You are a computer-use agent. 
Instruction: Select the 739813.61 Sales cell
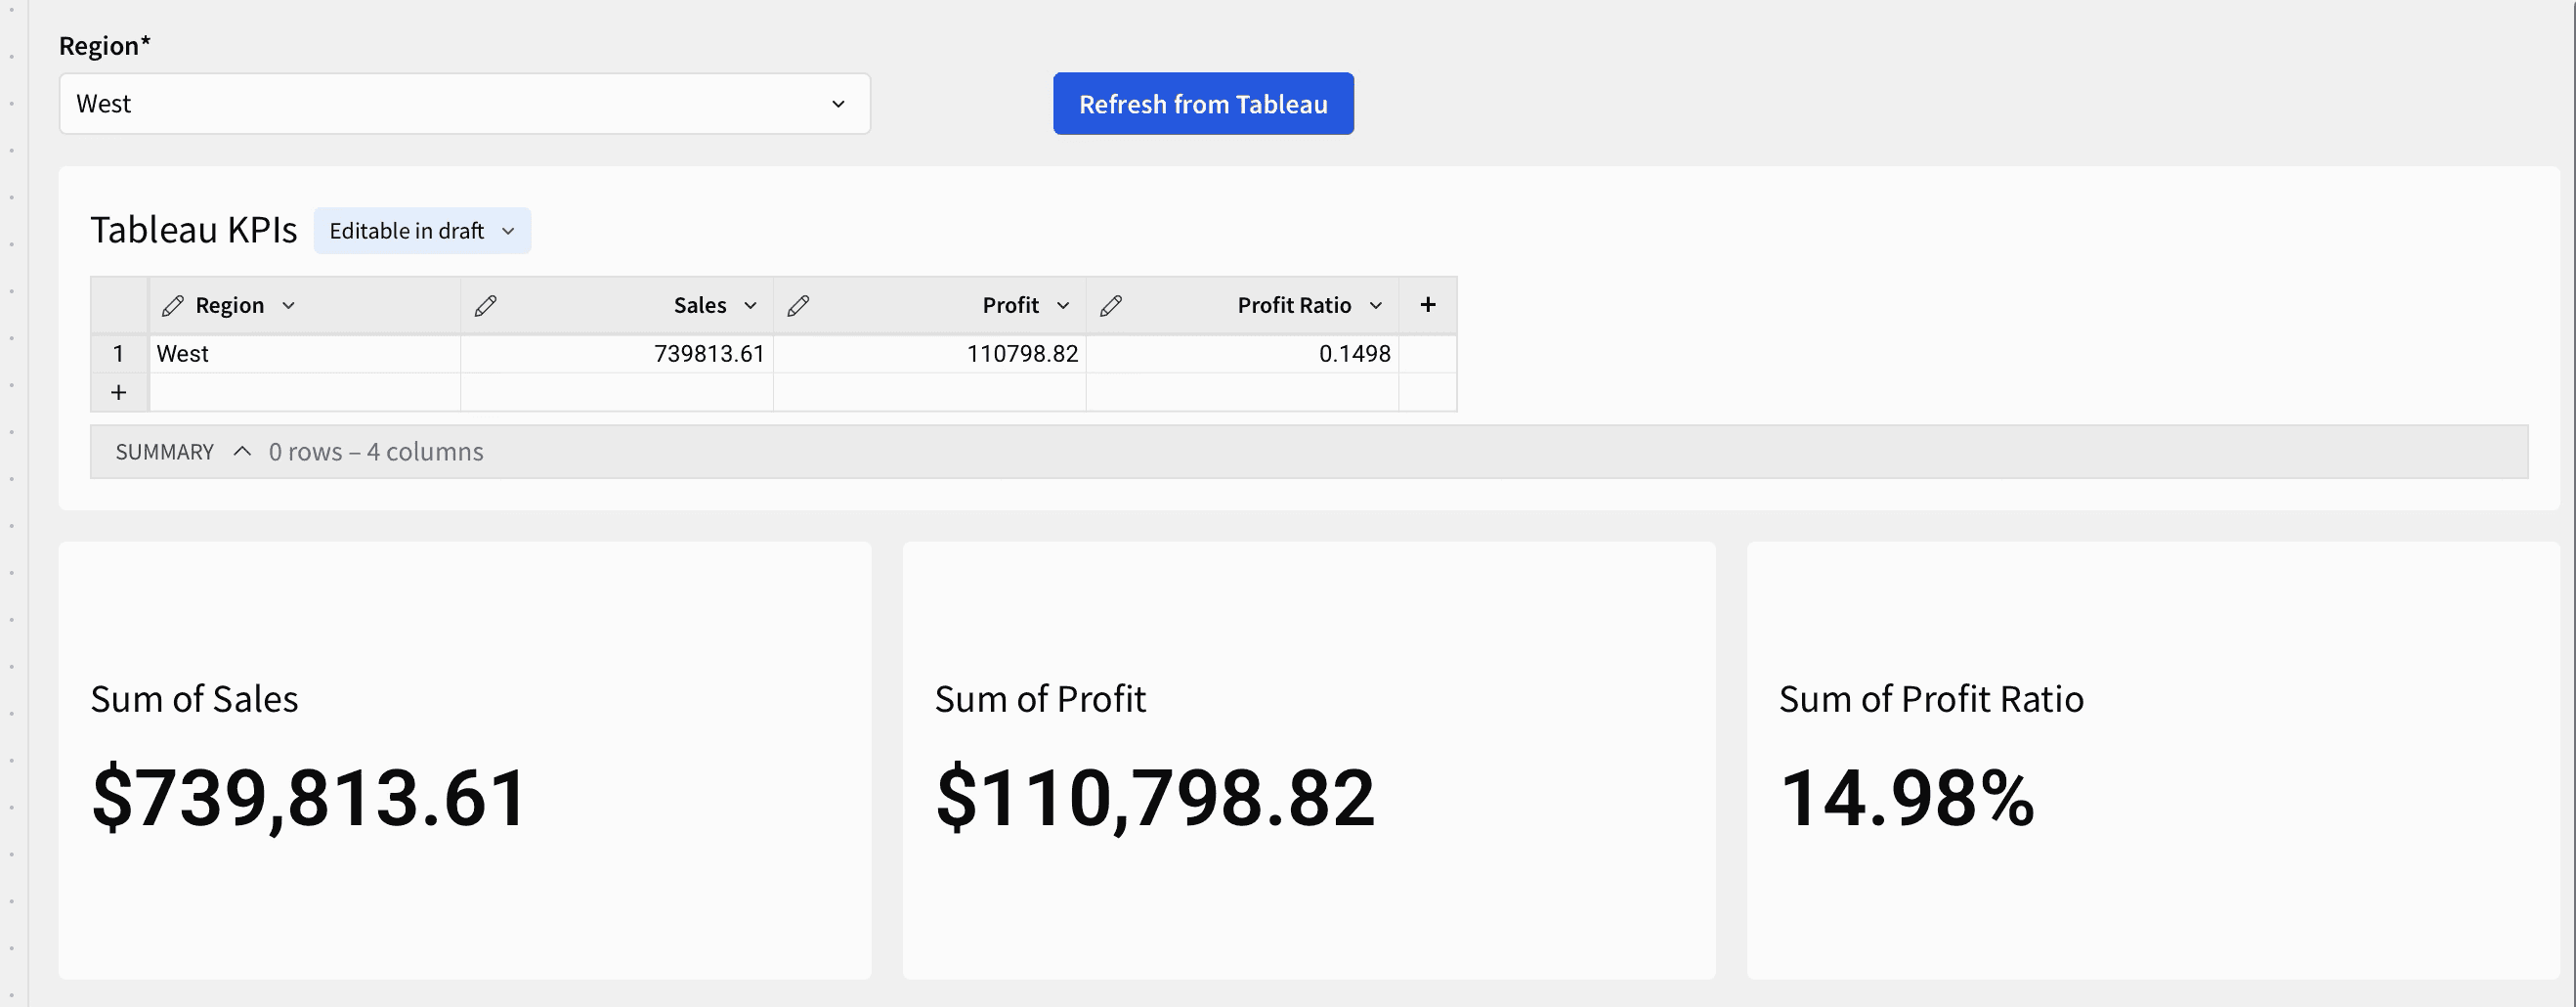click(617, 354)
